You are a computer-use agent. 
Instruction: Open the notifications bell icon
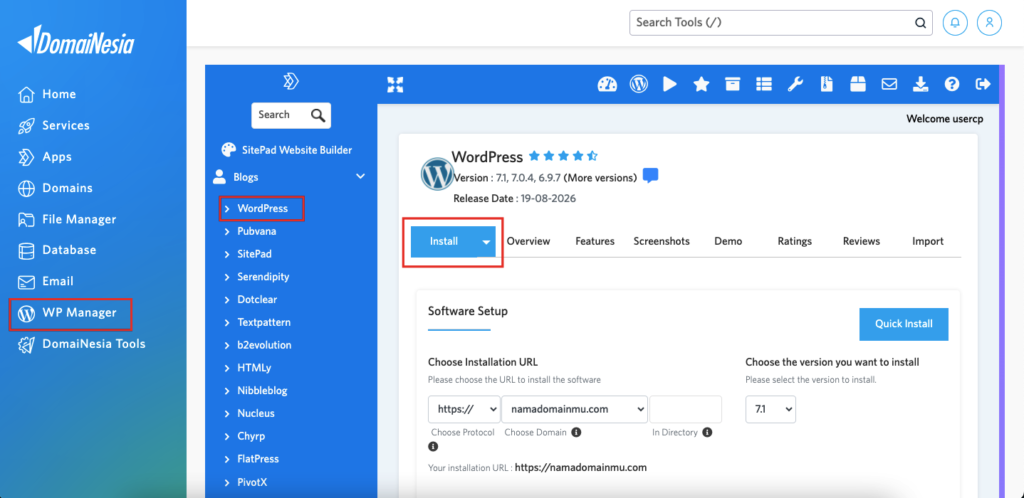955,23
